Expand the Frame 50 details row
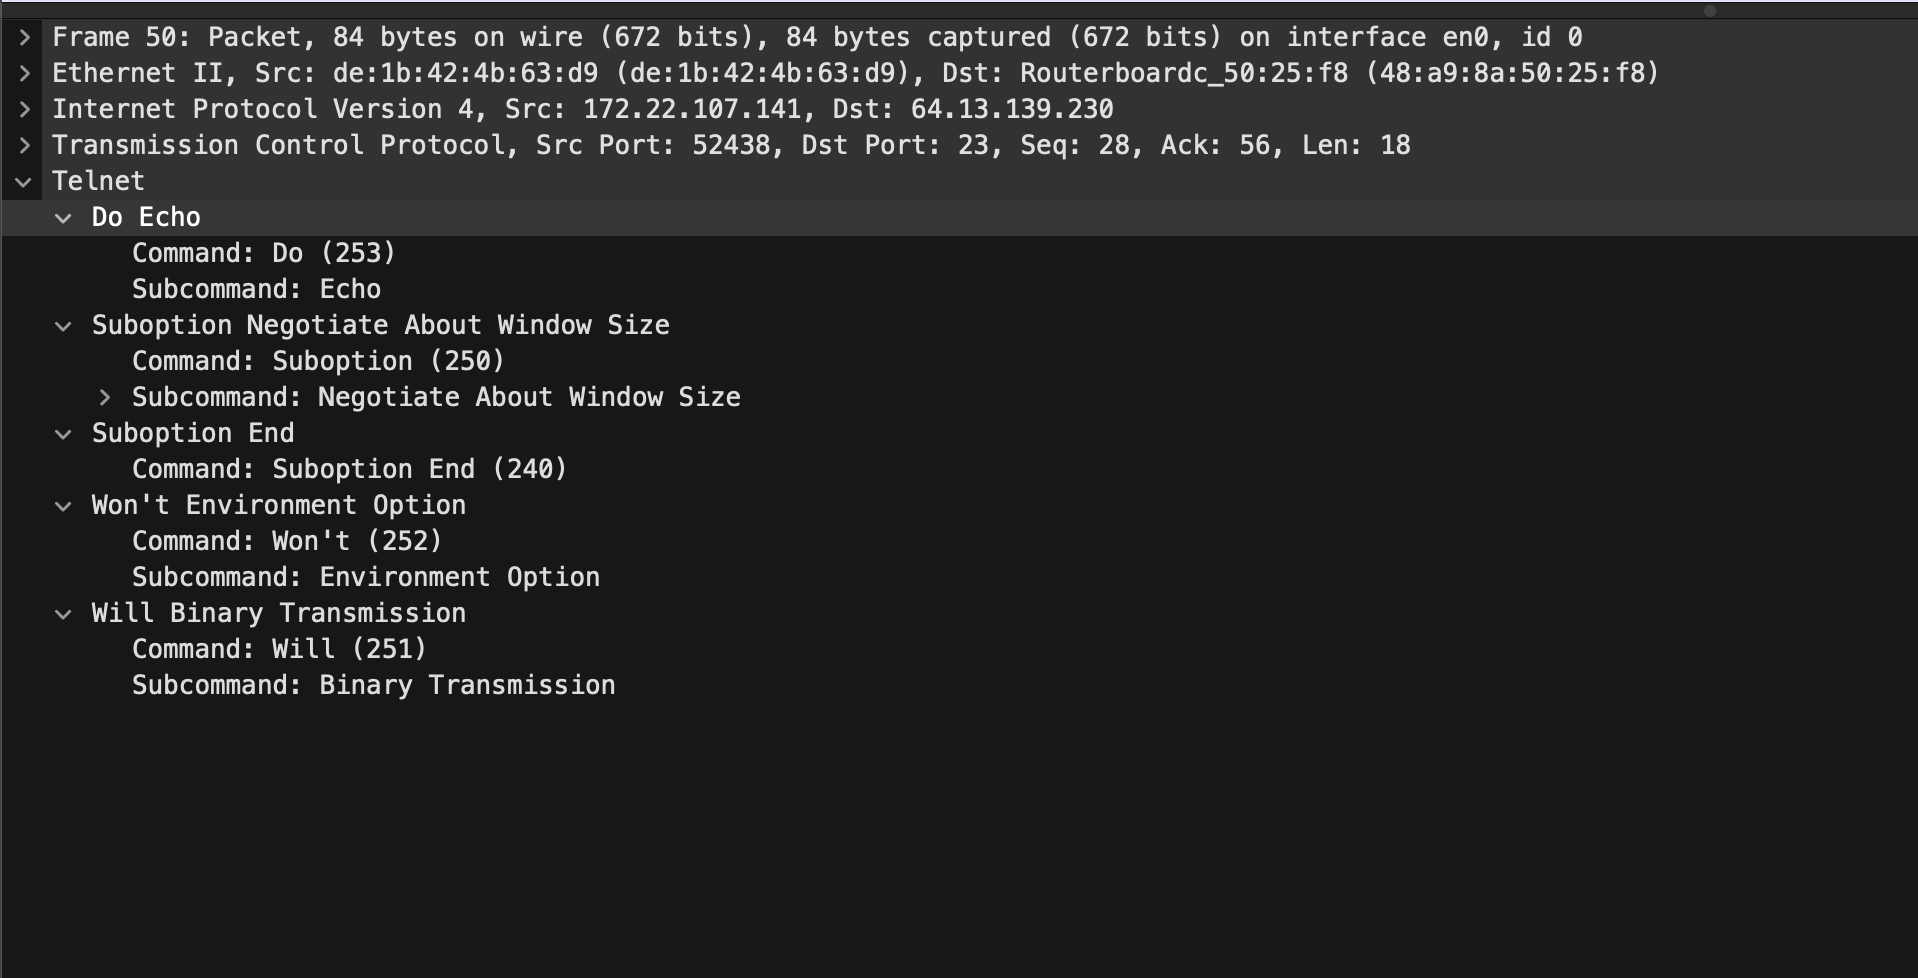1918x978 pixels. (x=25, y=38)
